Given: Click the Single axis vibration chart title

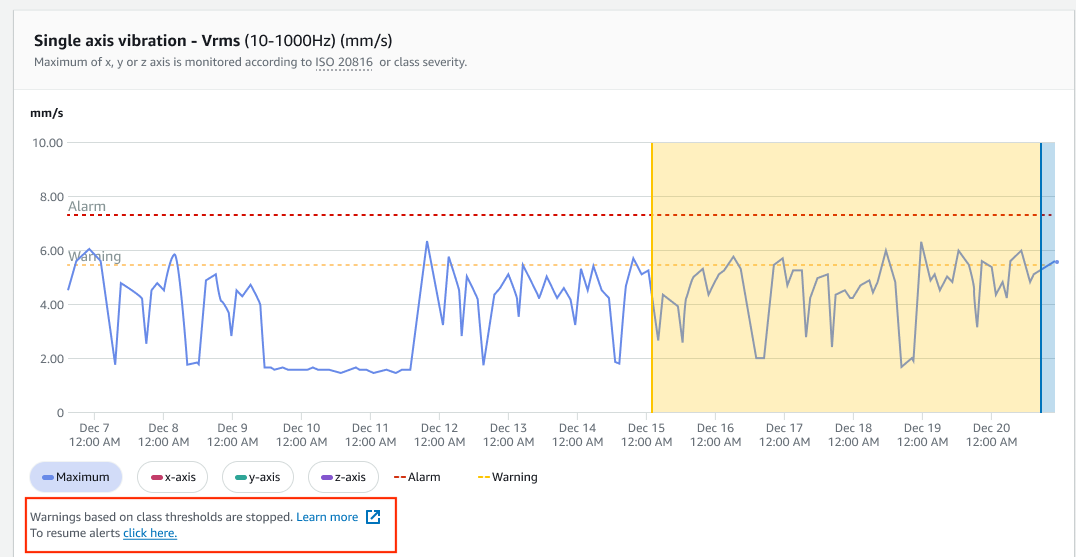Looking at the screenshot, I should coord(213,39).
